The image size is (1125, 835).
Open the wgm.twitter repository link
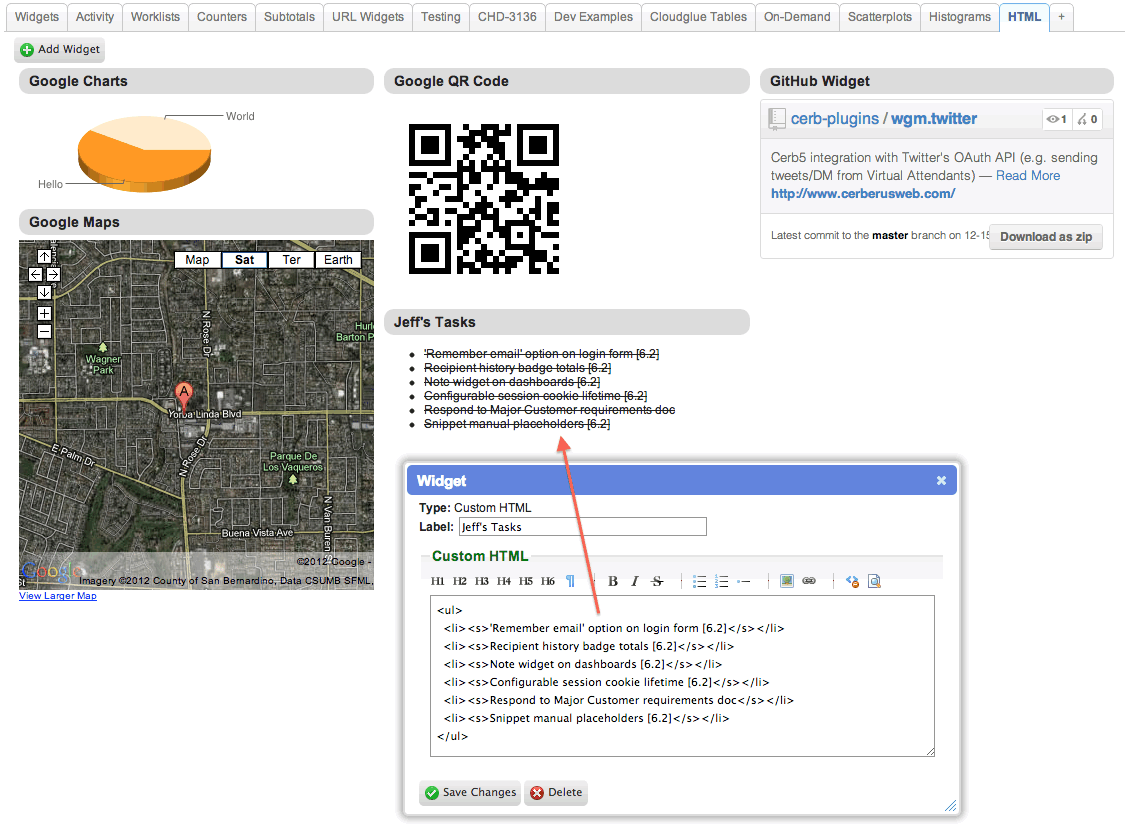click(933, 119)
